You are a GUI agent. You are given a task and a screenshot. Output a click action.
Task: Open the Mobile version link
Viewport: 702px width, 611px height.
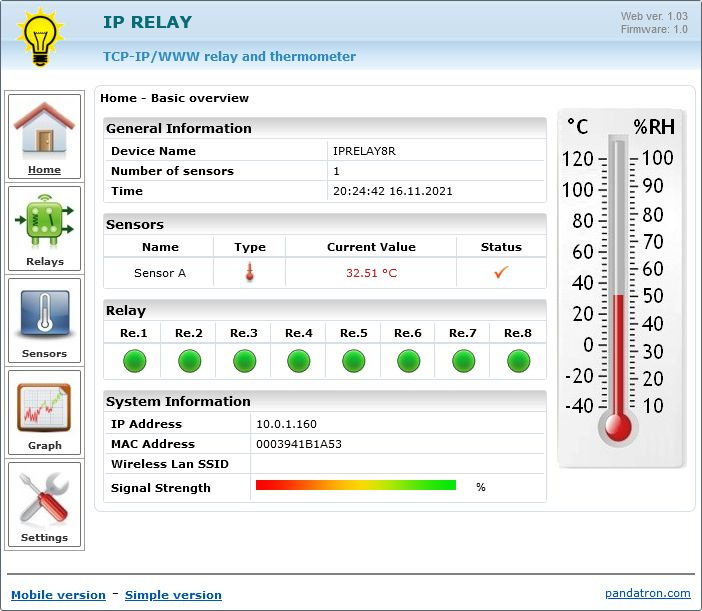tap(58, 595)
